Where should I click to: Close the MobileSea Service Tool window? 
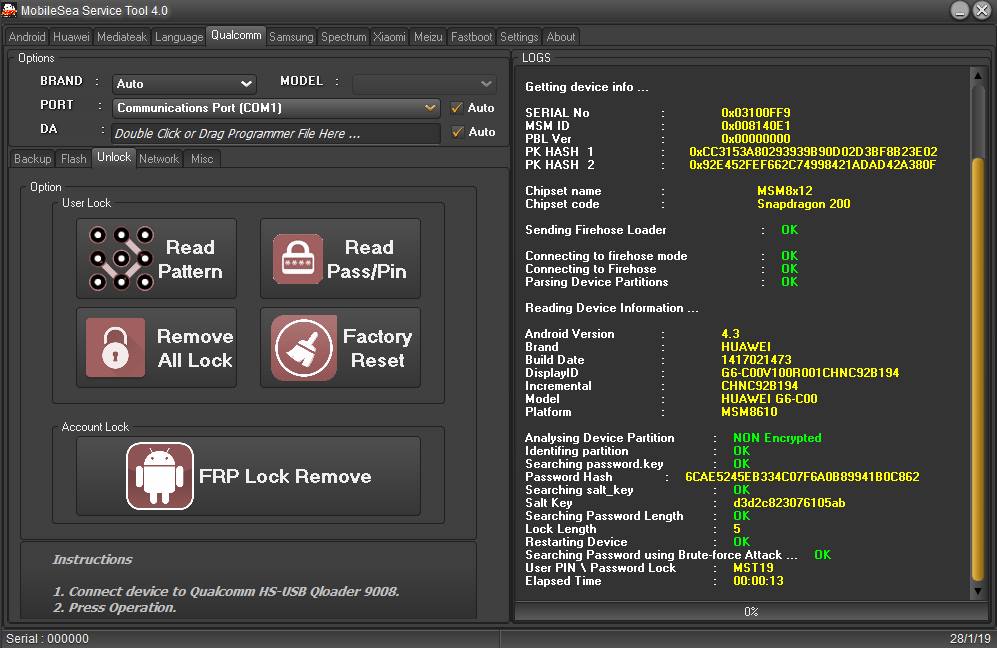click(982, 10)
